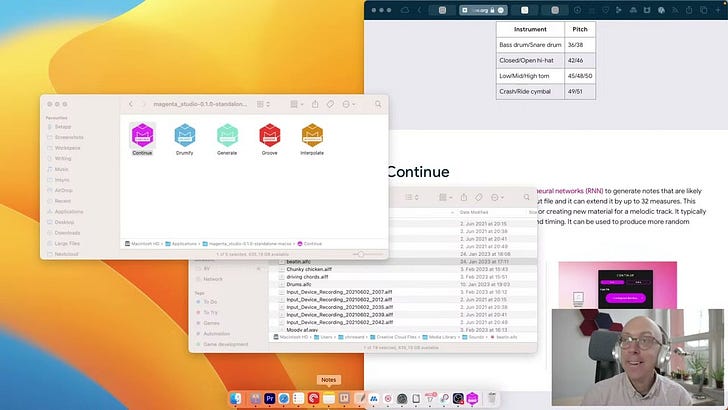Click the Tags icon in the magenta_studio Finder toolbar
The height and width of the screenshot is (410, 728).
(330, 104)
